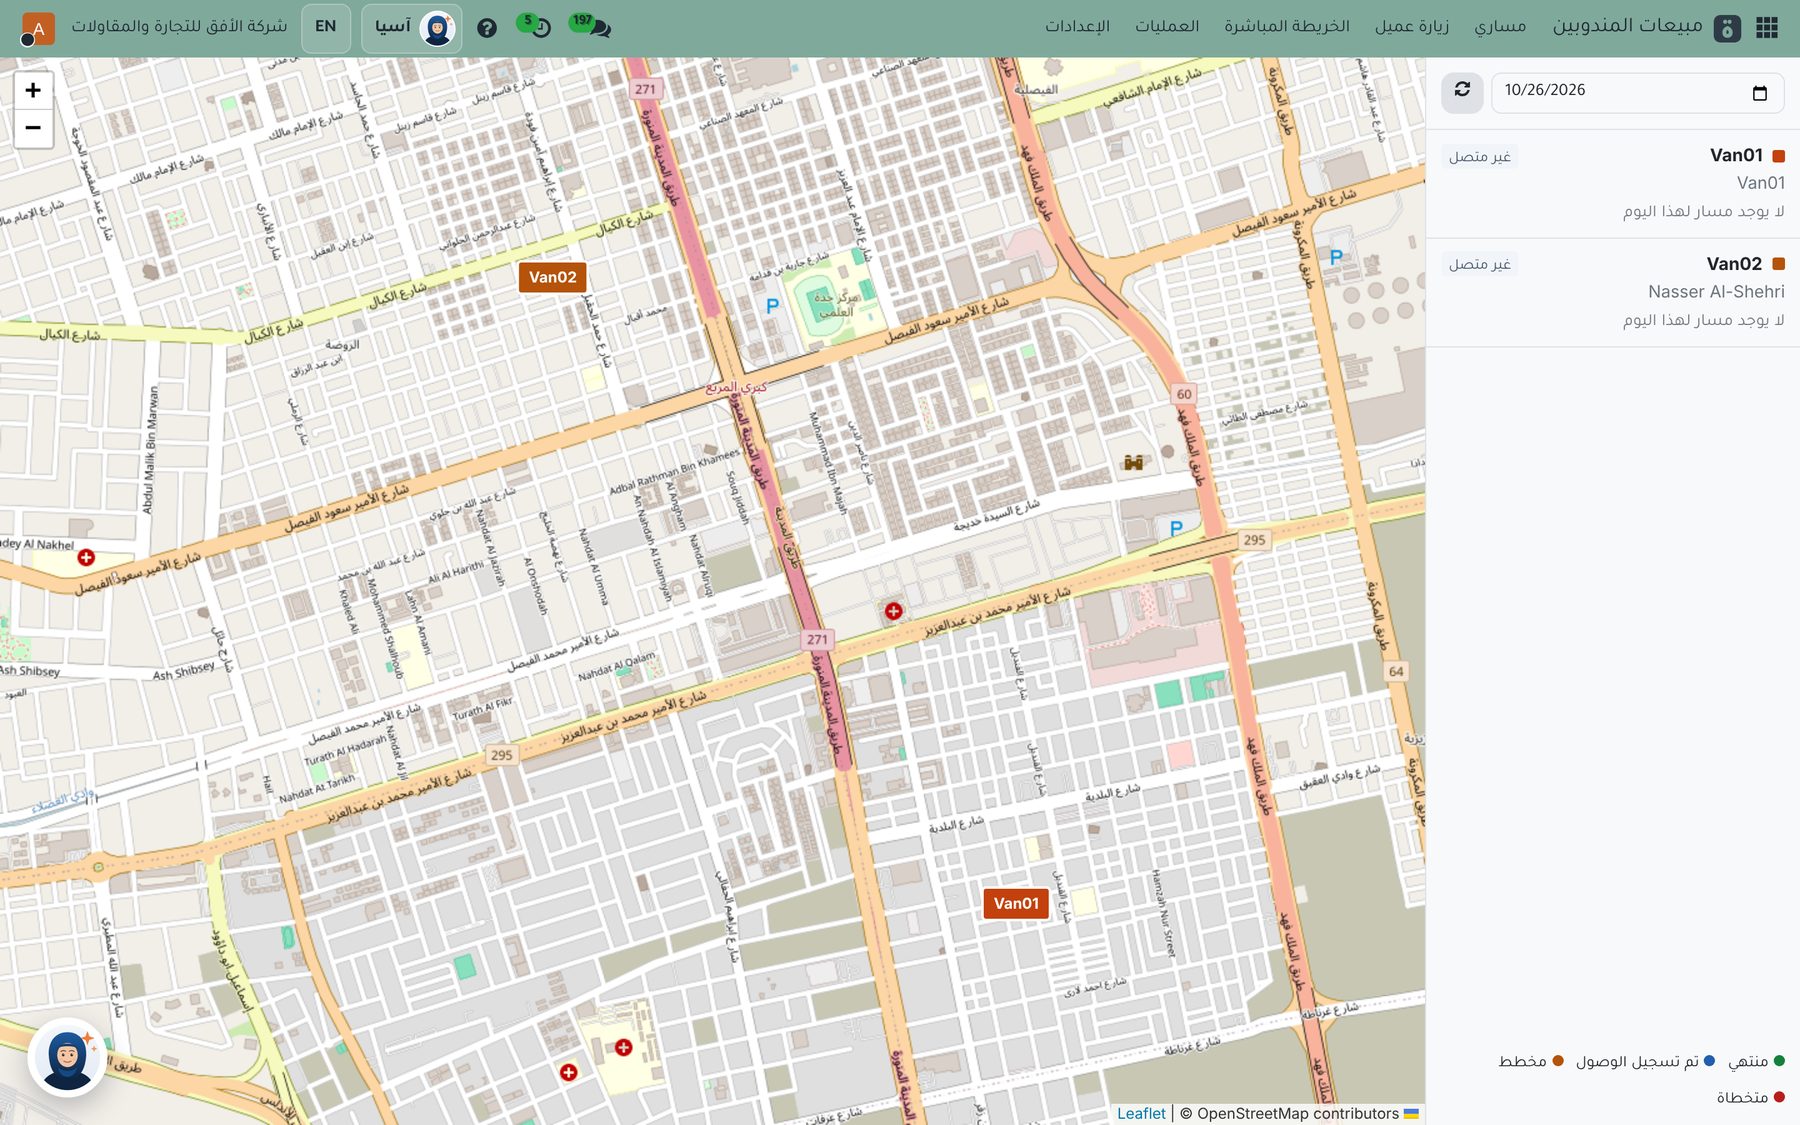Click the refresh routes icon button

1462,91
